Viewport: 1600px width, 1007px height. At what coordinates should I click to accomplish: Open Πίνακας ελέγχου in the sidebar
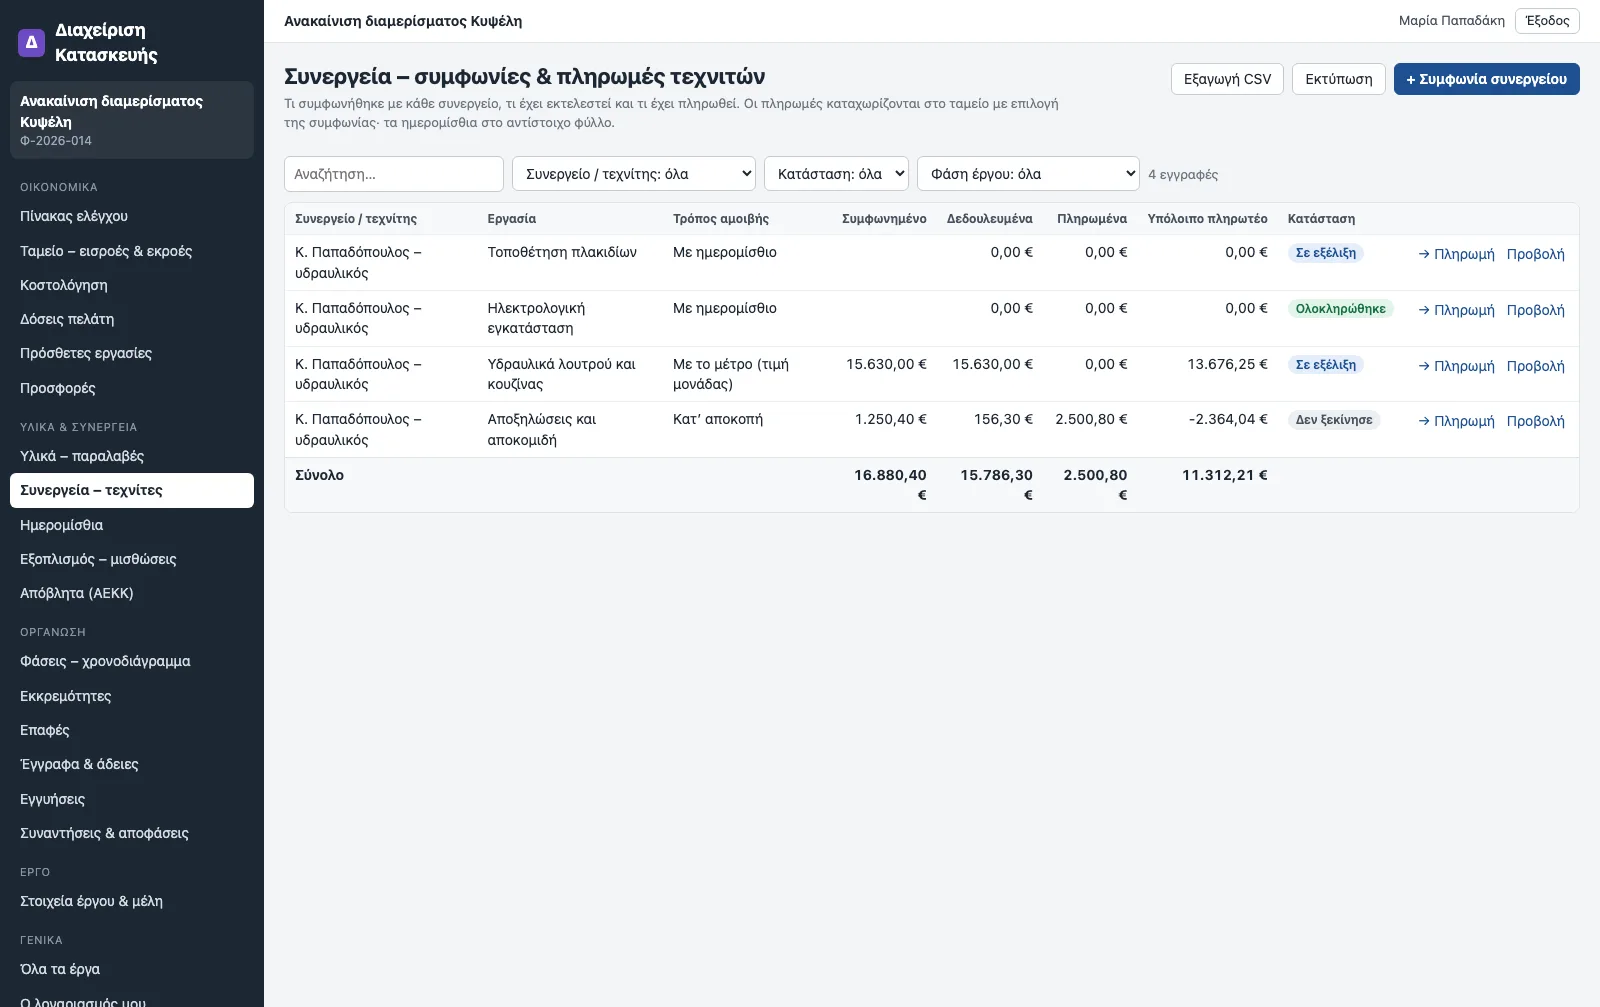(x=132, y=216)
